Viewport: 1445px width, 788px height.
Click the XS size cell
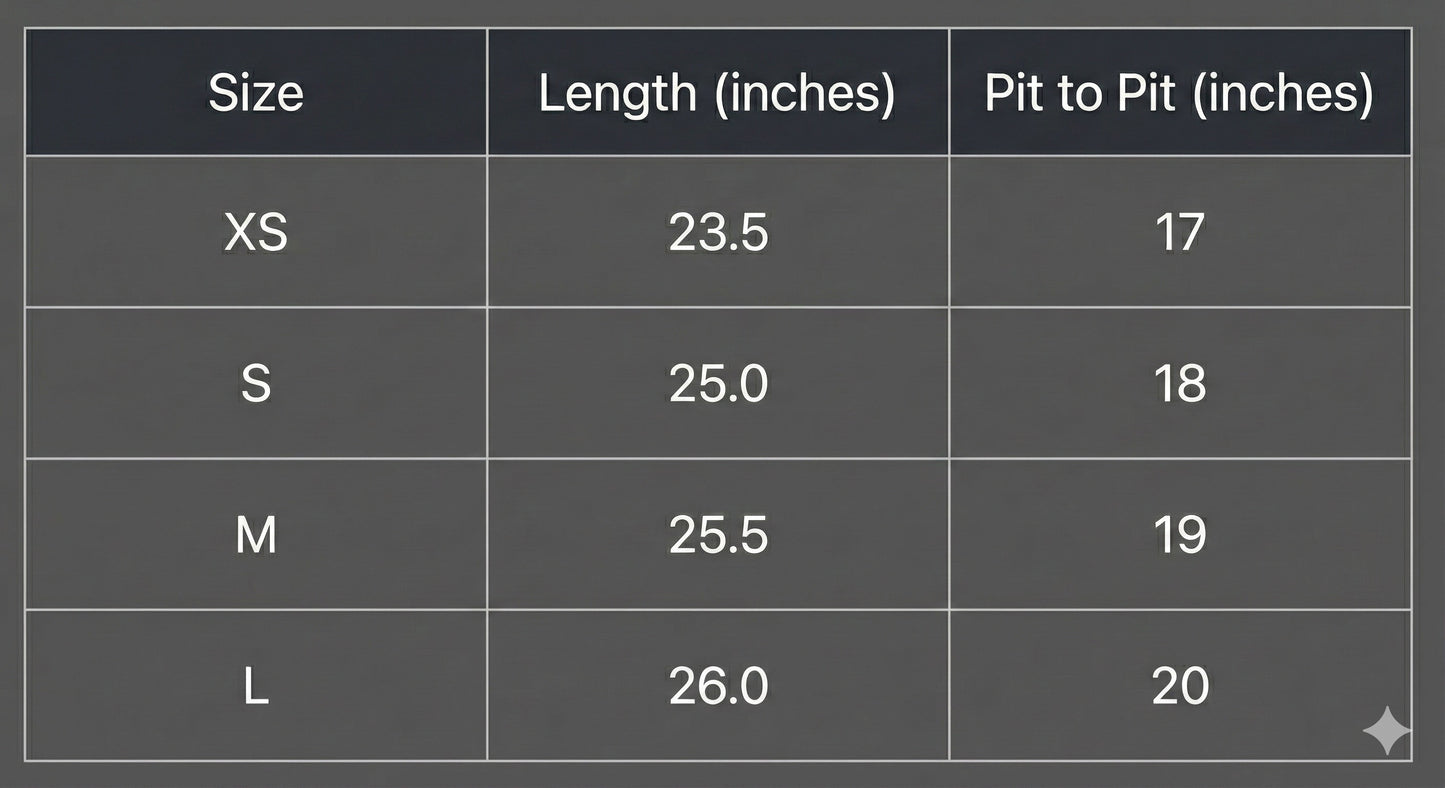tap(256, 233)
